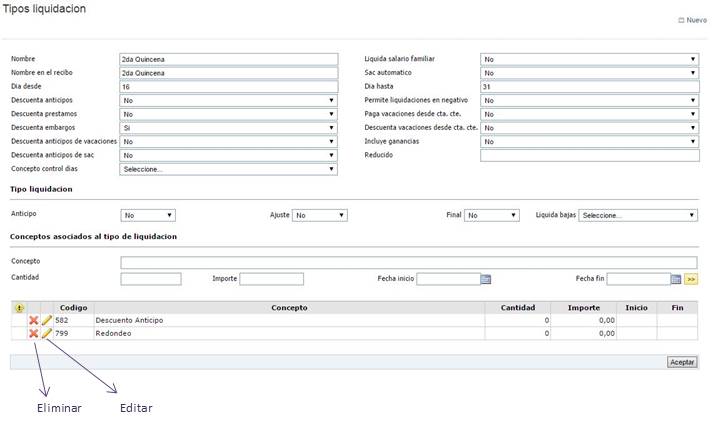The width and height of the screenshot is (713, 424).
Task: Click the Aceptar button
Action: tap(682, 362)
